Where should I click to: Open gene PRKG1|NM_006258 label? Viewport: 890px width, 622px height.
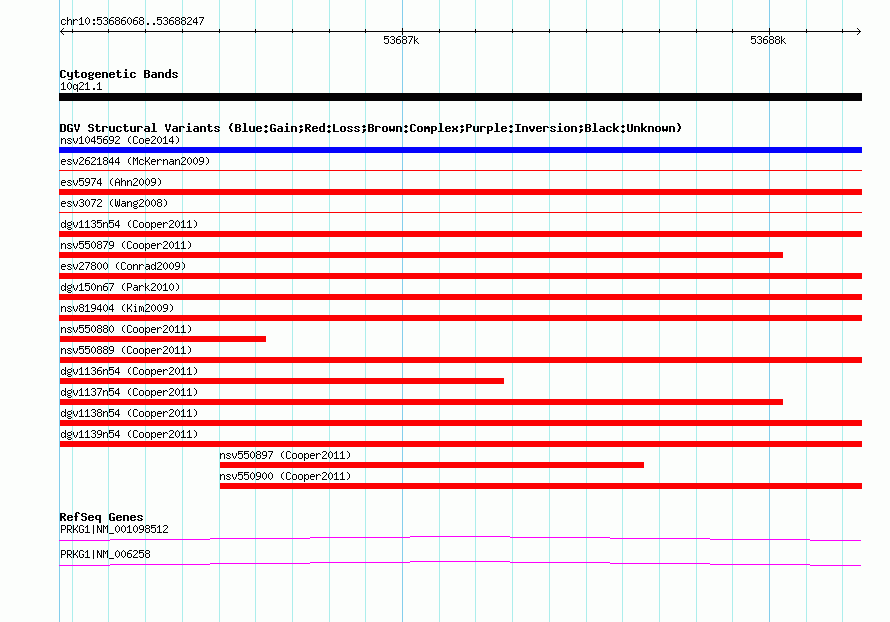click(105, 554)
